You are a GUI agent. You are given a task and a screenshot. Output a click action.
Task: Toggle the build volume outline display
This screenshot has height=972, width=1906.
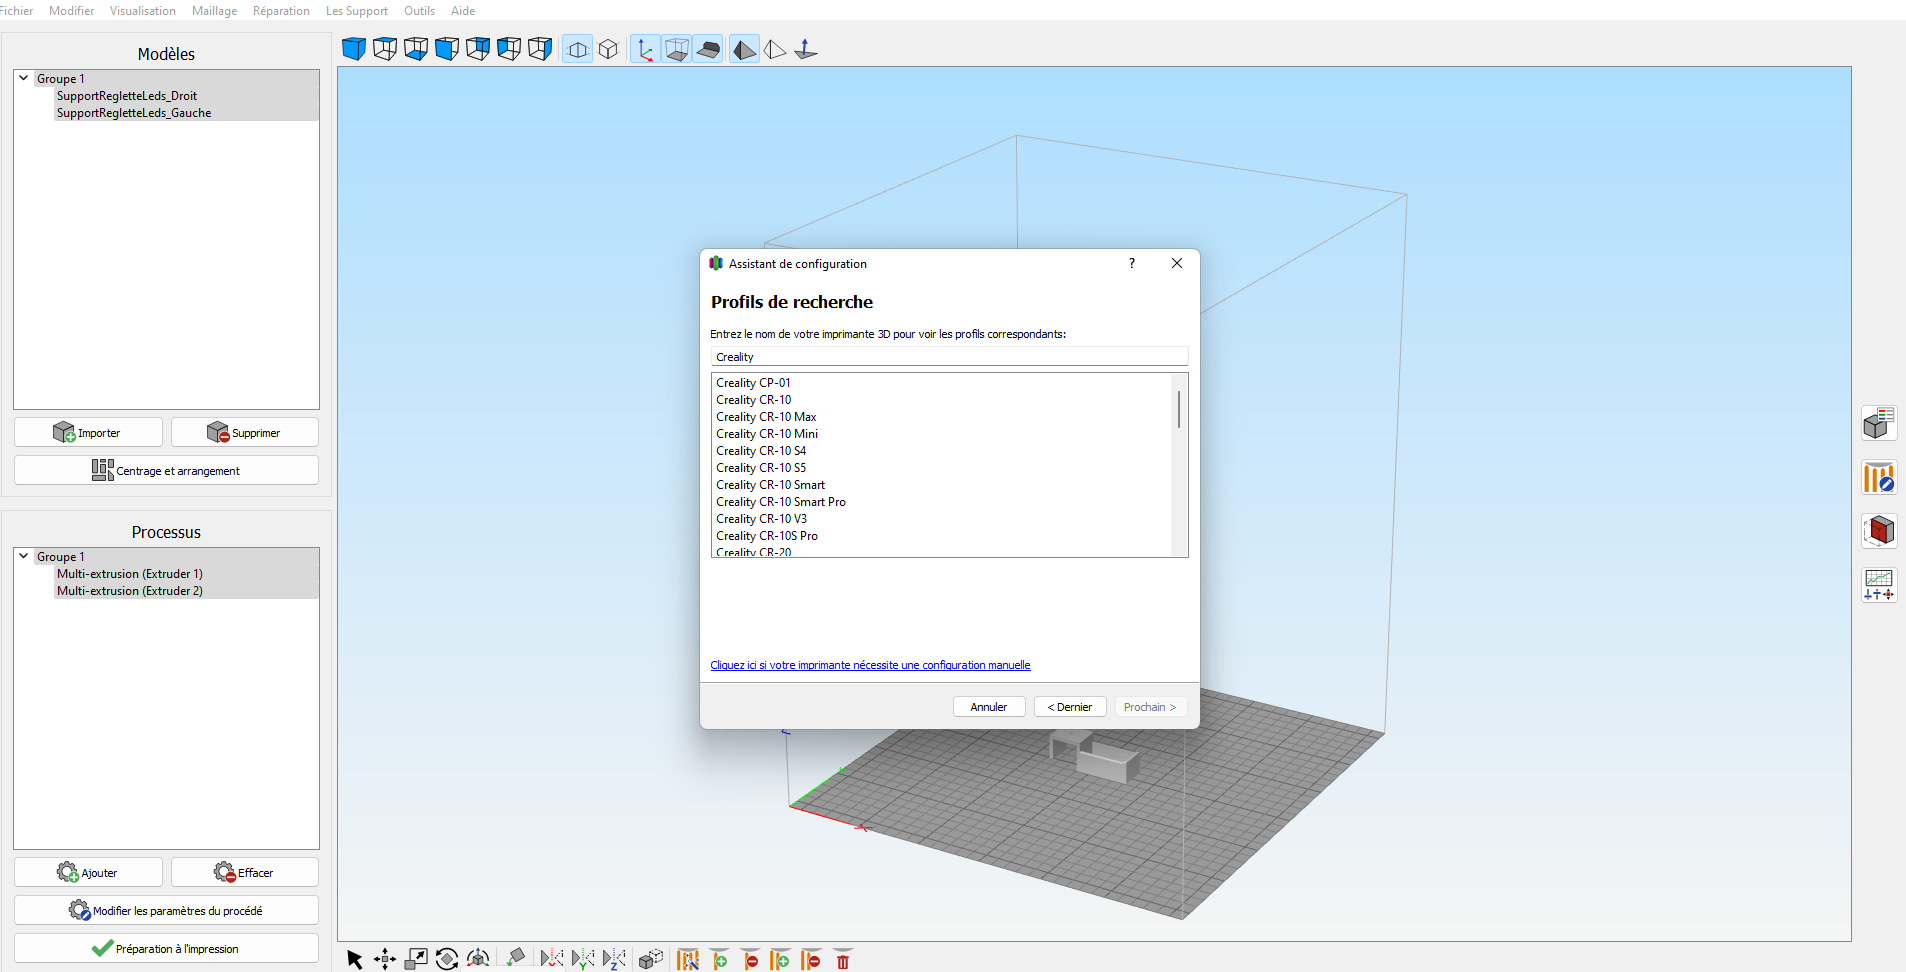(677, 49)
